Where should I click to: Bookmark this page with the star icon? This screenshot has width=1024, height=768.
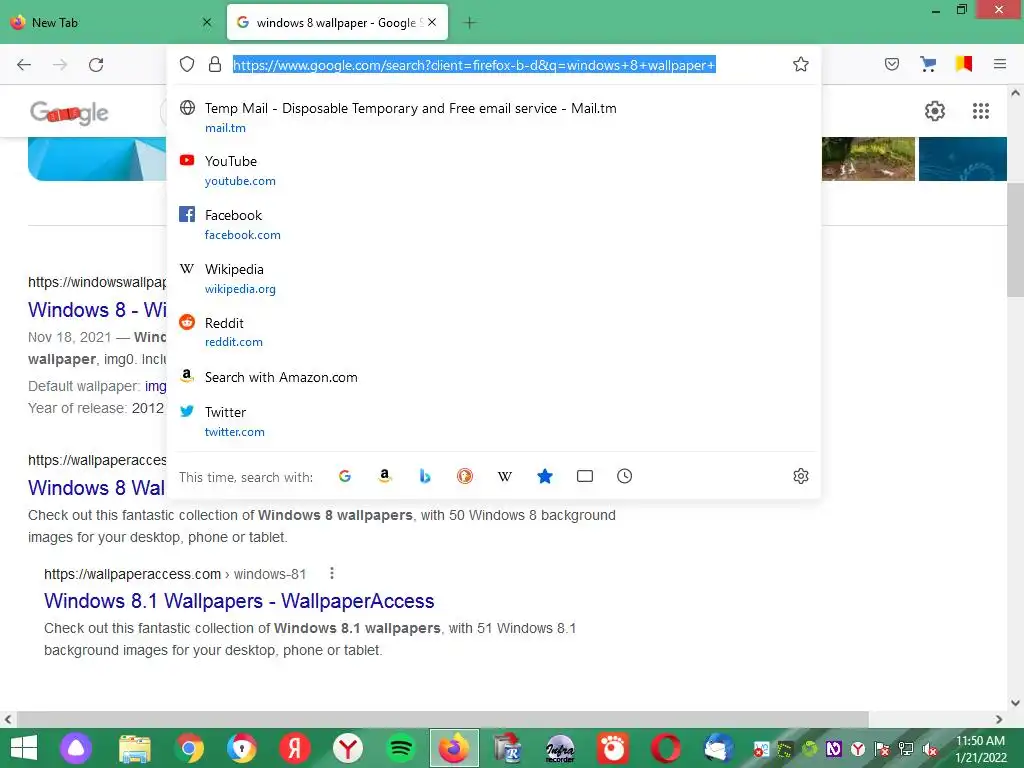point(801,64)
